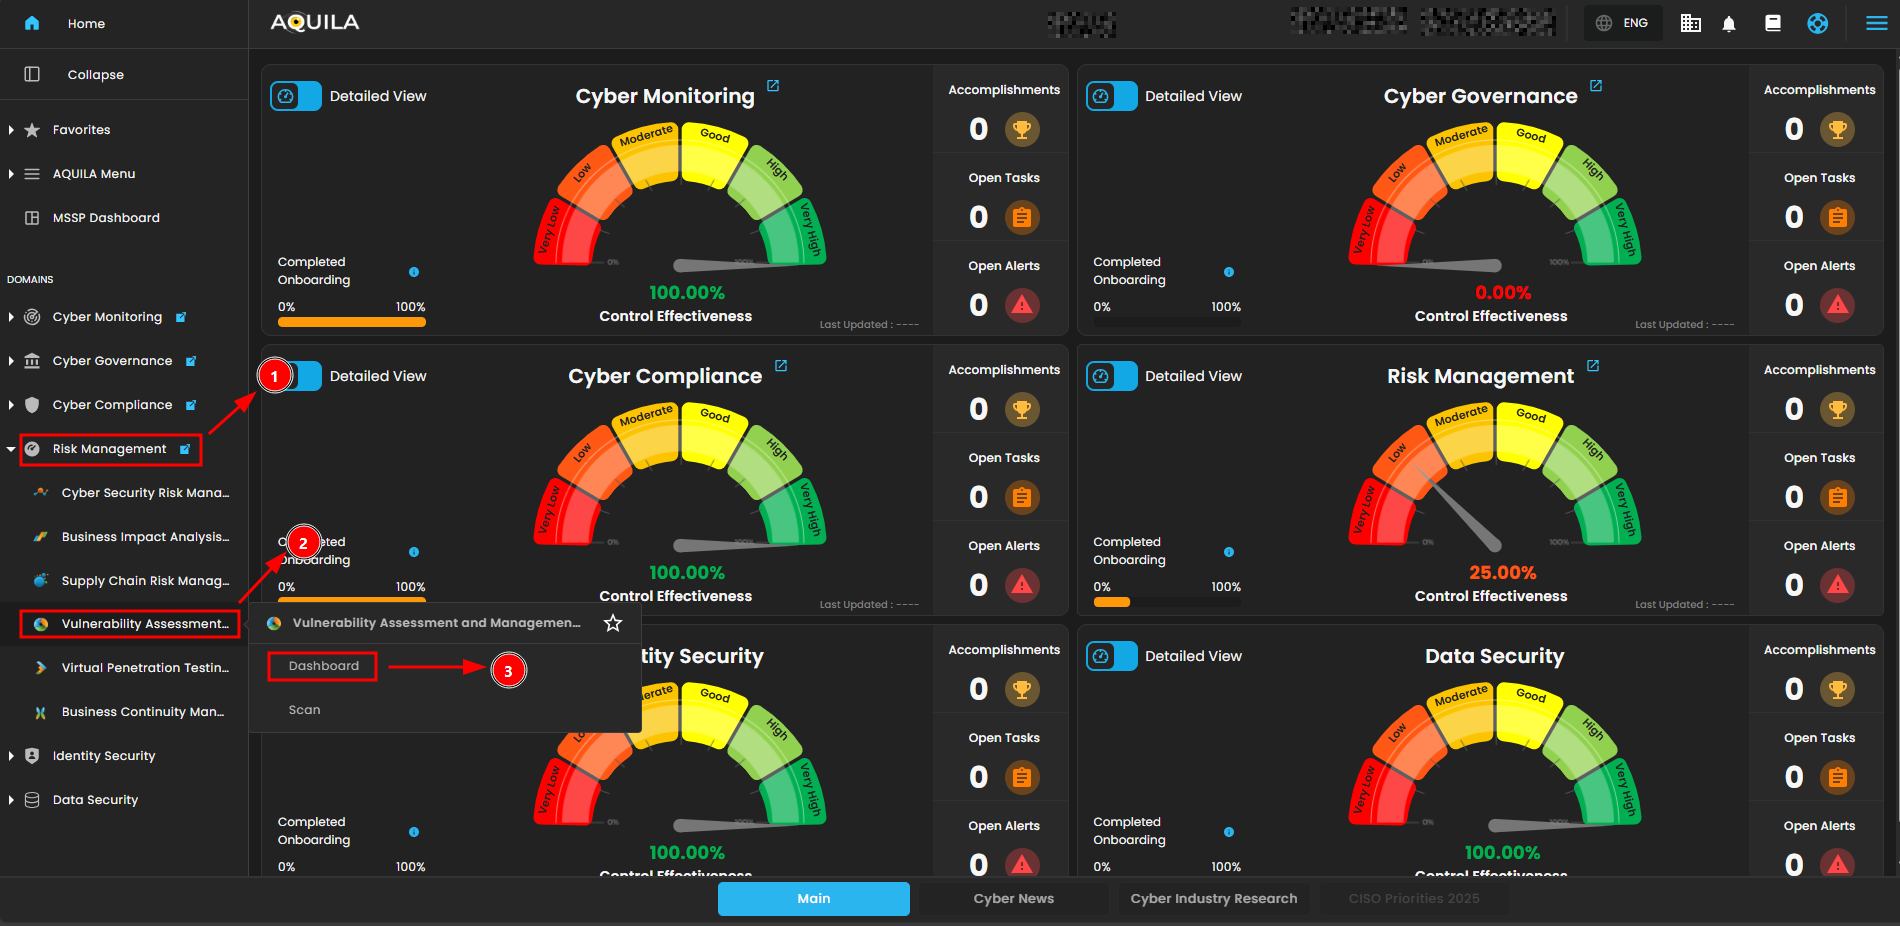The image size is (1900, 926).
Task: Collapse the Risk Management domain tree
Action: [11, 449]
